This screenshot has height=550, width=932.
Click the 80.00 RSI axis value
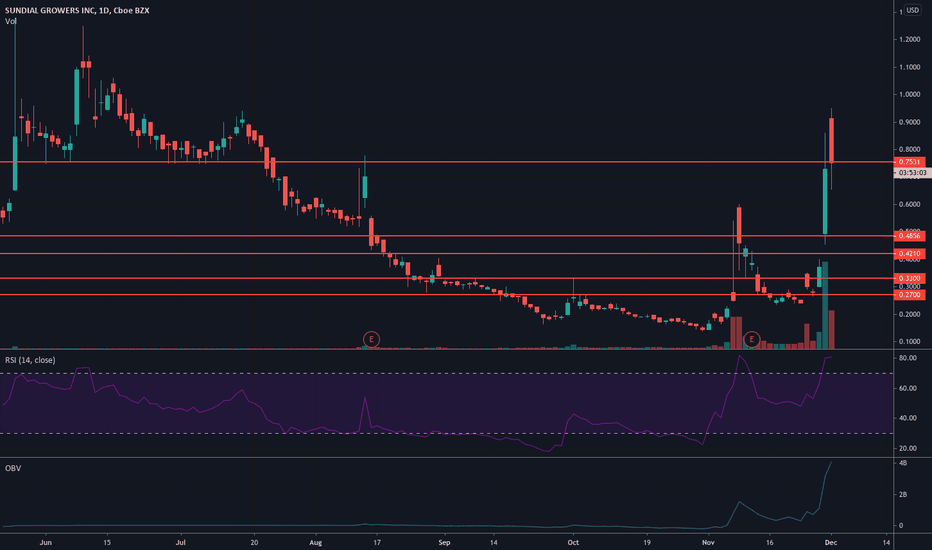(x=908, y=359)
